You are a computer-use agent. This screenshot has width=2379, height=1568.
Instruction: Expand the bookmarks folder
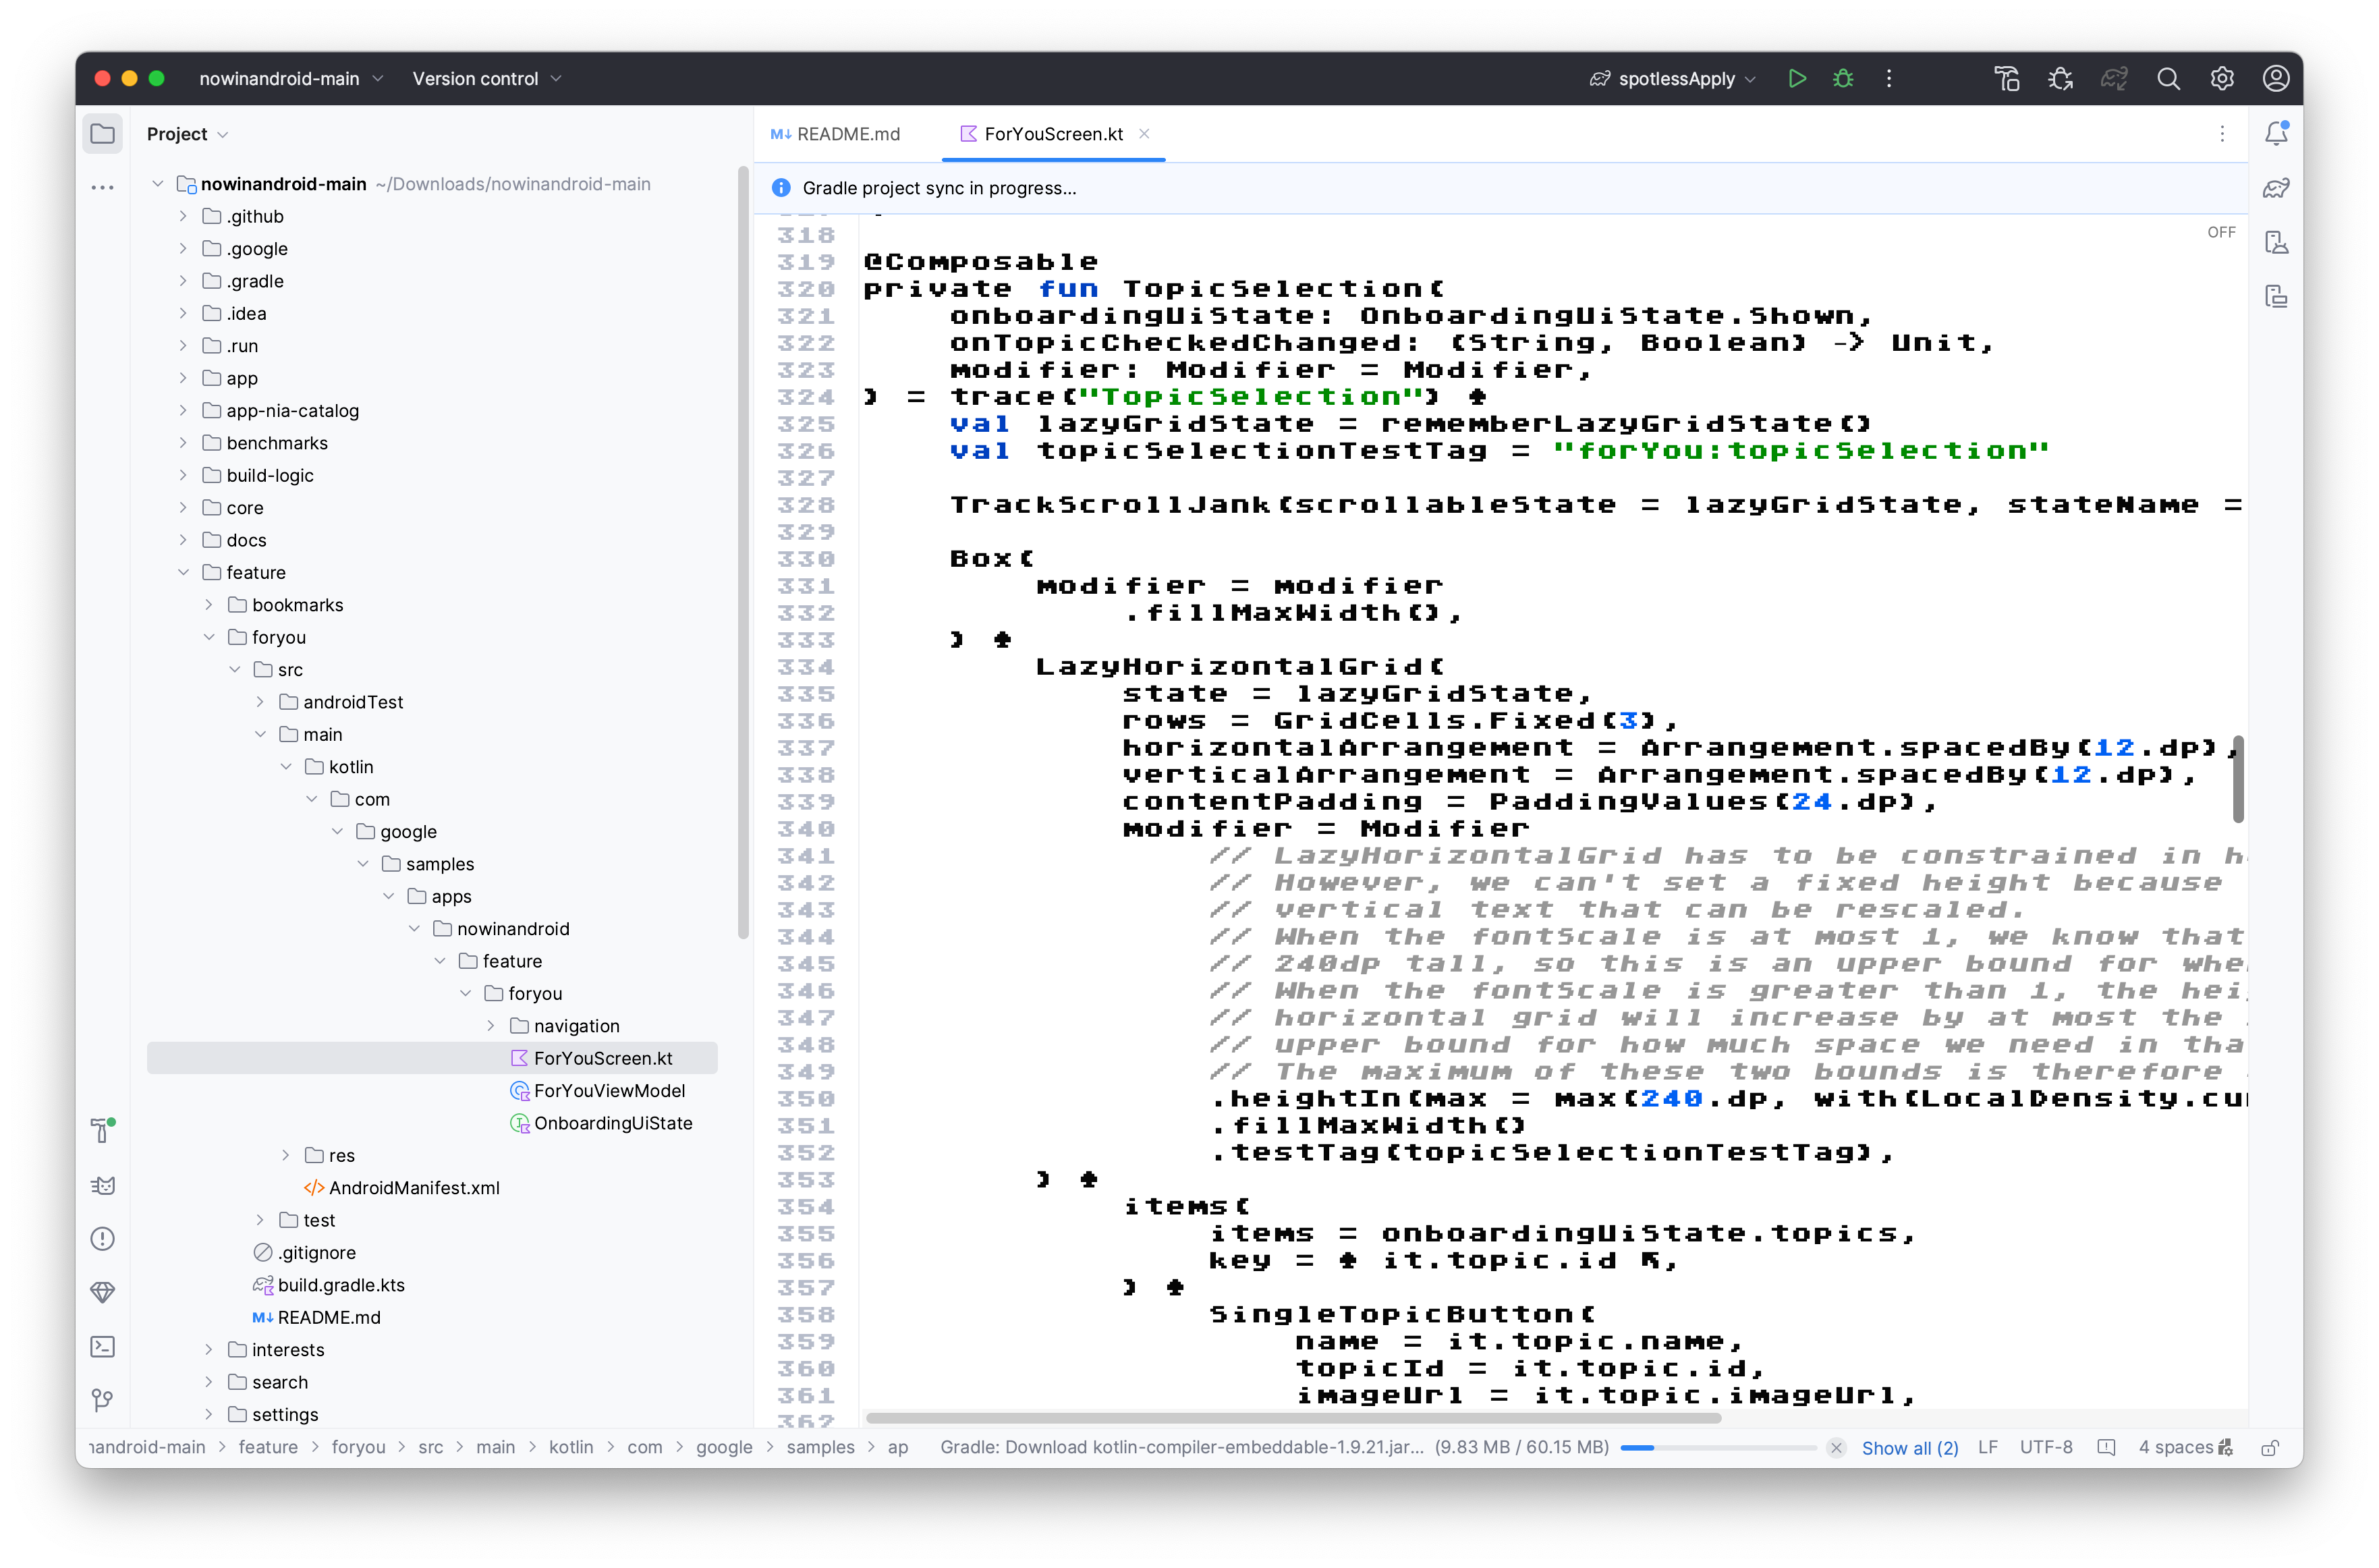coord(208,605)
